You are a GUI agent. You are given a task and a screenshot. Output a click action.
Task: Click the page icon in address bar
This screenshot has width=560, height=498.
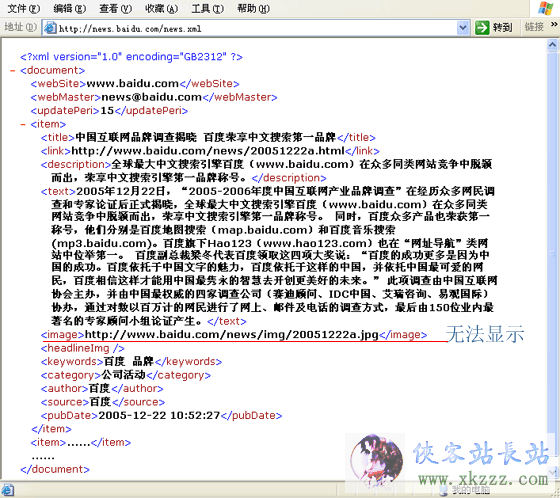point(50,28)
